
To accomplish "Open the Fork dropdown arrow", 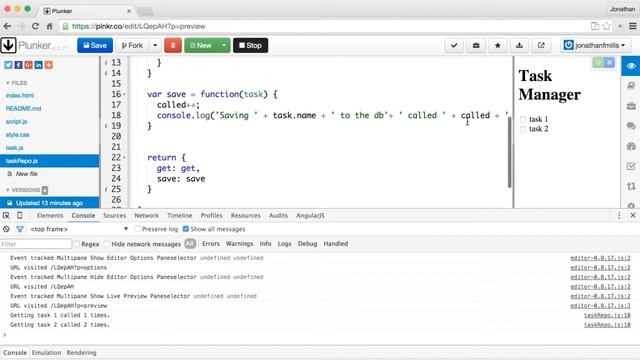I will [155, 45].
